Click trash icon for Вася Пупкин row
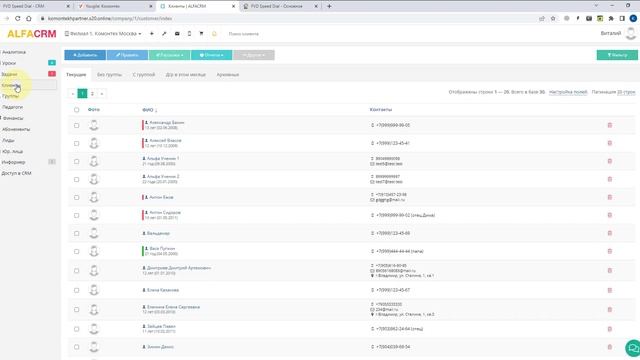 coord(610,251)
